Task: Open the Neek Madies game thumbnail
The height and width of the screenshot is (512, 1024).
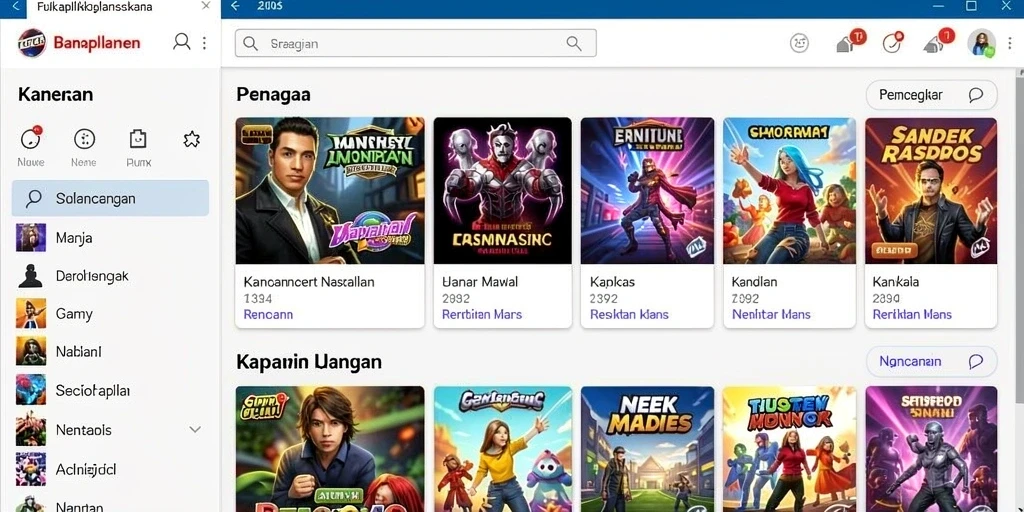Action: (647, 449)
